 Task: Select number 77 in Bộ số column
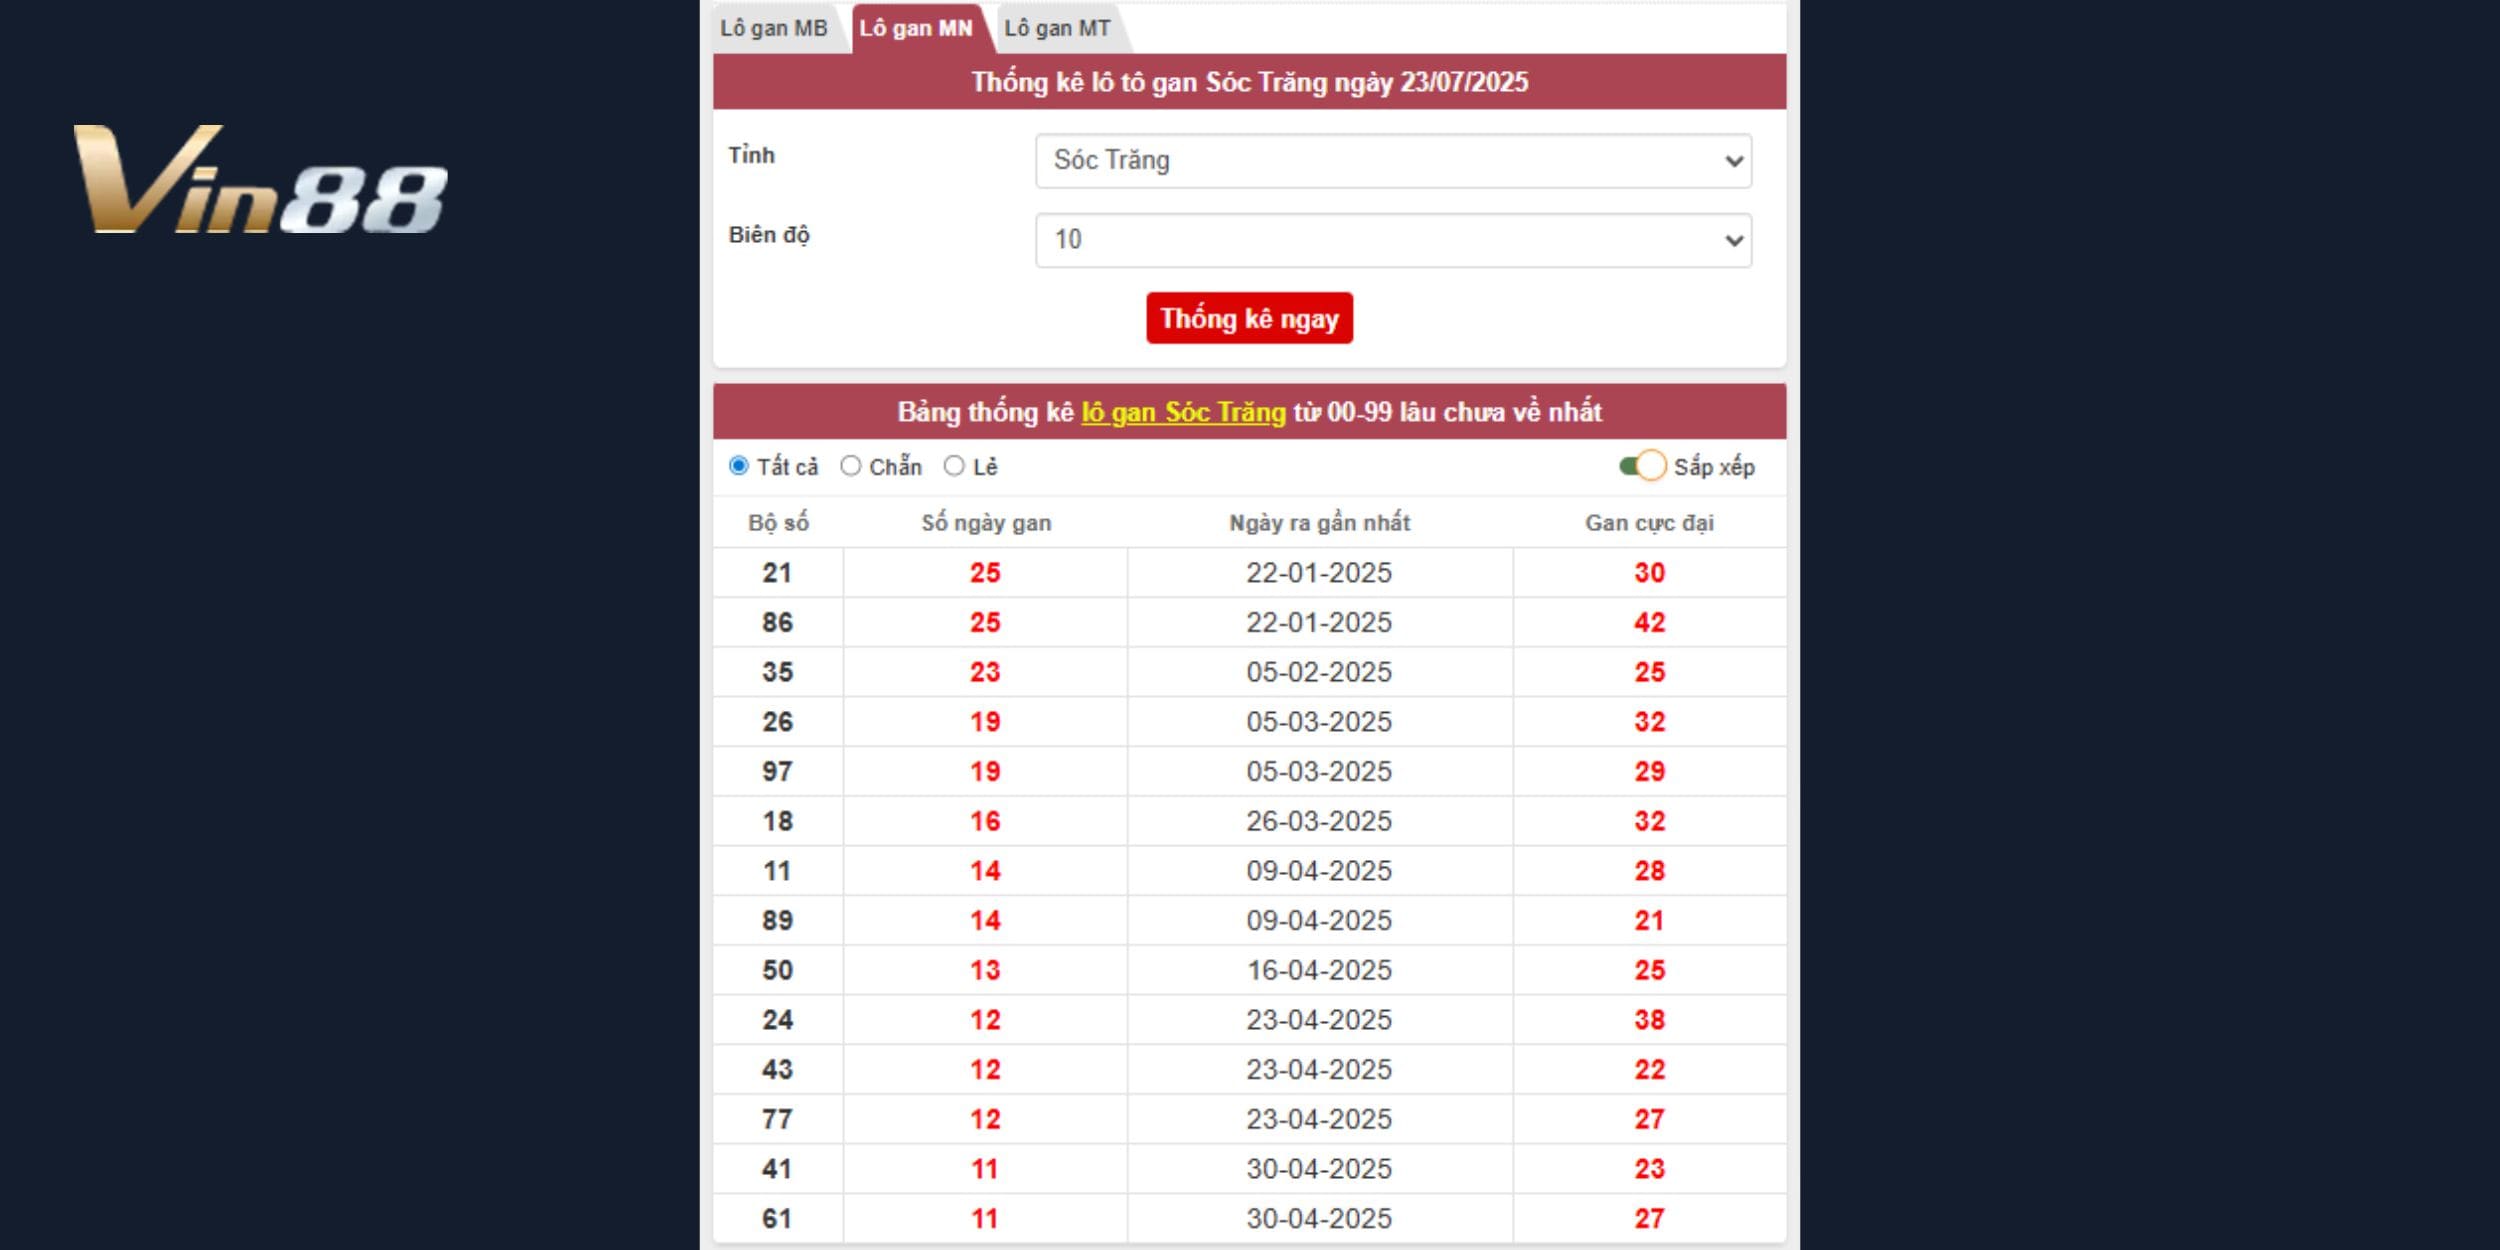pos(777,1119)
